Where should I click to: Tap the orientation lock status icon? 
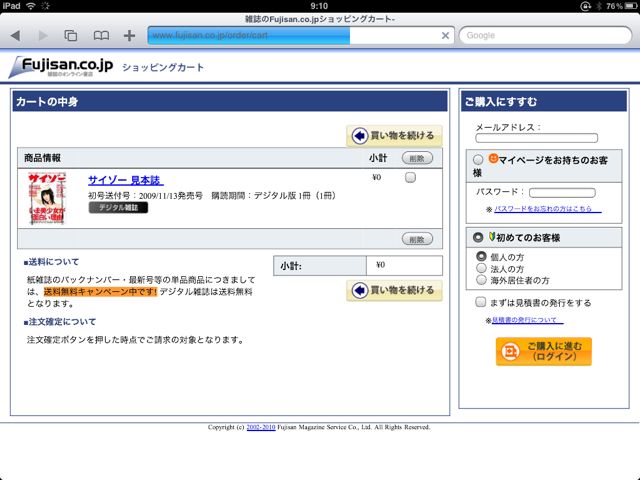pos(585,6)
